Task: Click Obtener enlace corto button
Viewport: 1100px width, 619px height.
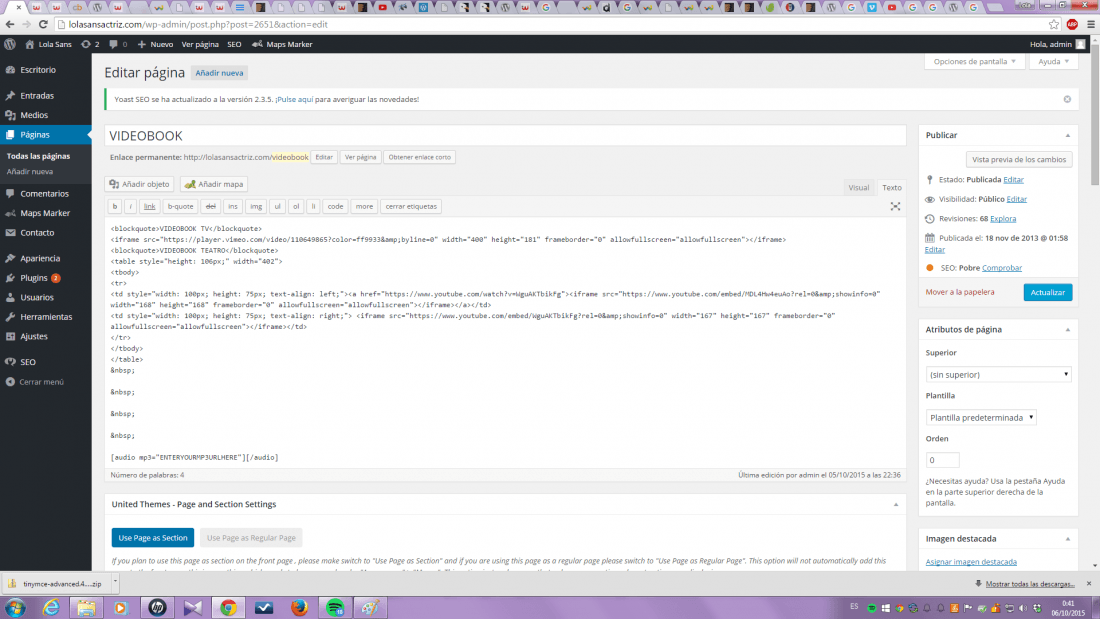Action: coord(420,157)
